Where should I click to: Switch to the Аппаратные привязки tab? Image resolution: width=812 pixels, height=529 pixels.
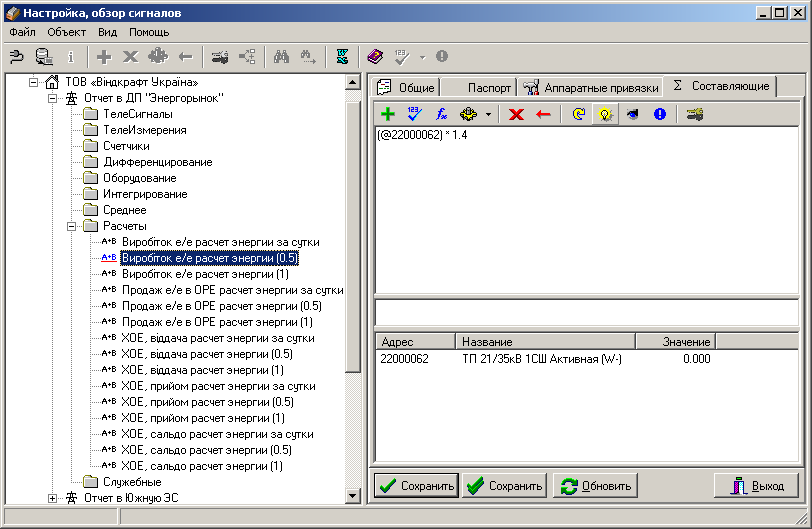click(591, 87)
